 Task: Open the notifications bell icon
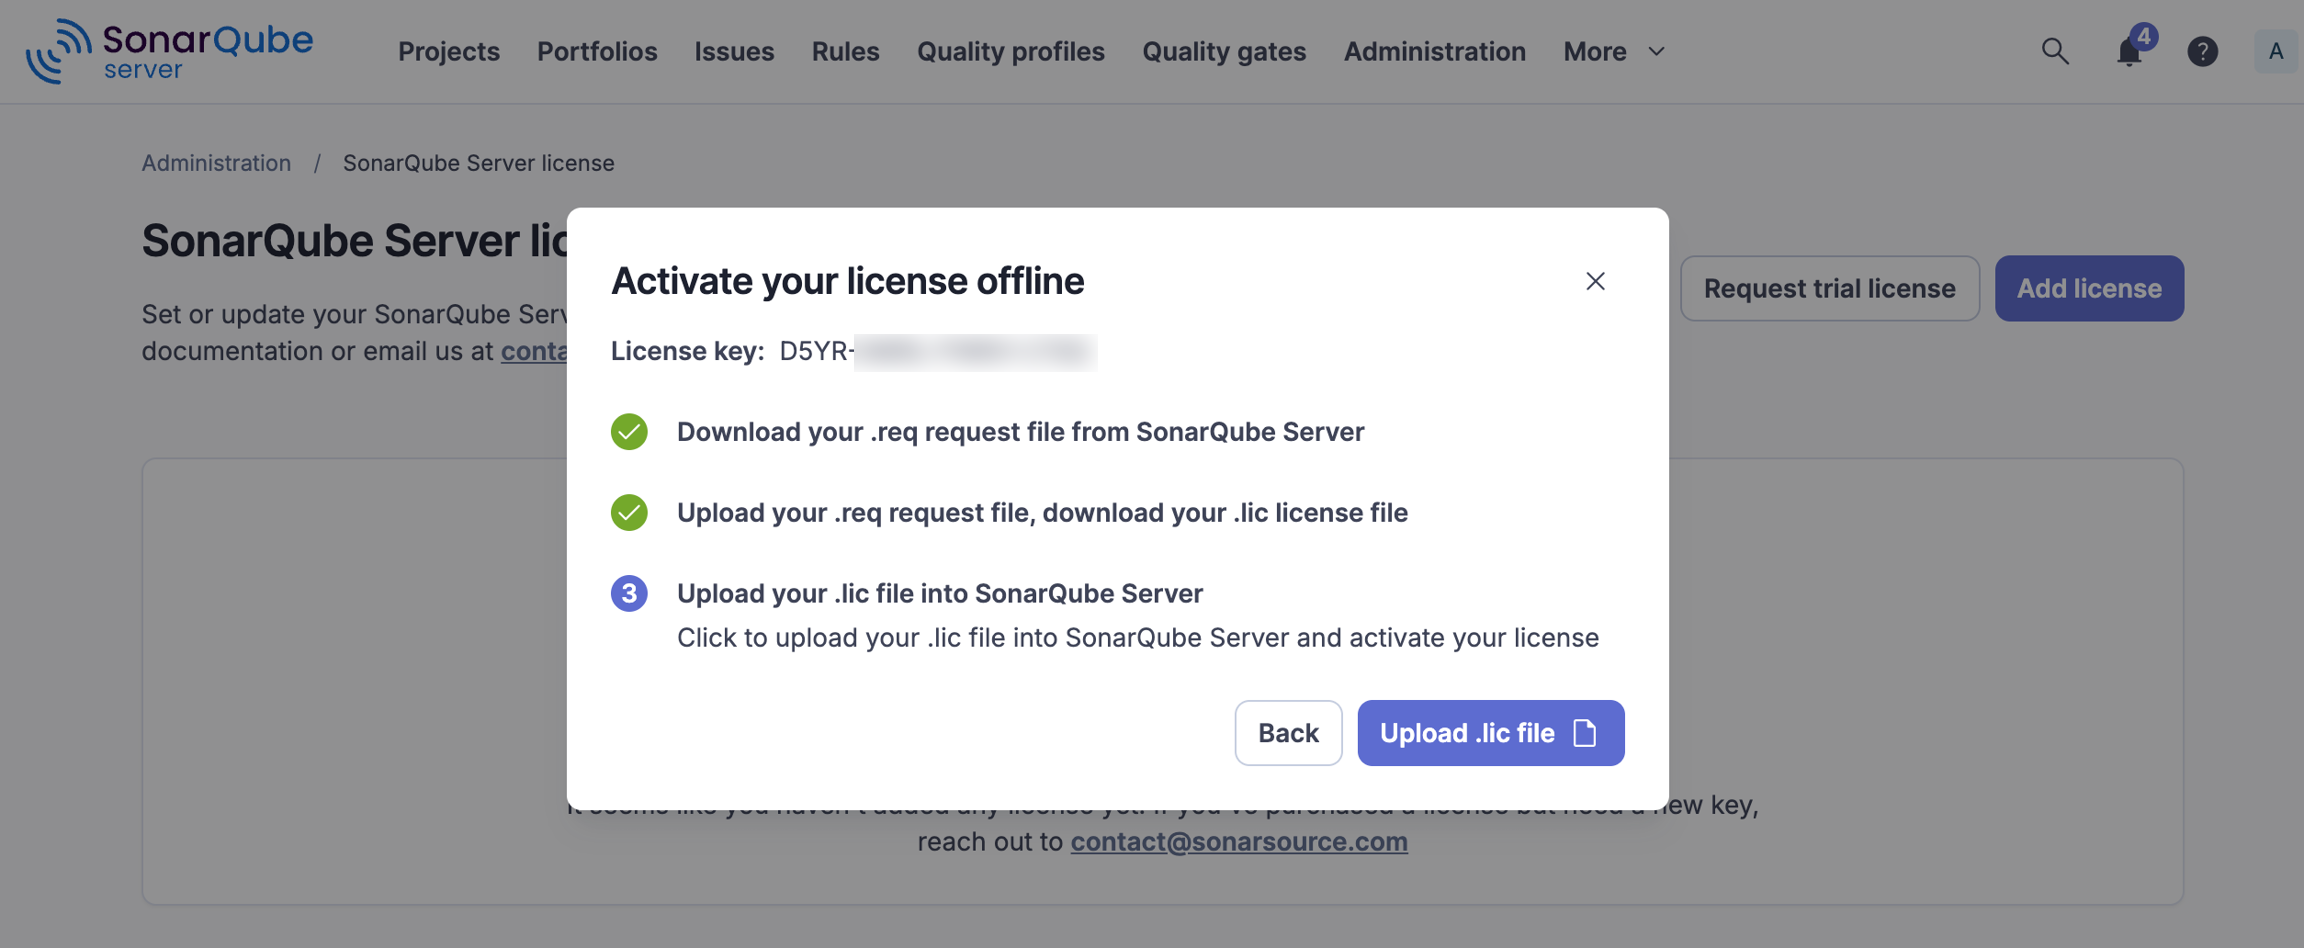(x=2130, y=50)
